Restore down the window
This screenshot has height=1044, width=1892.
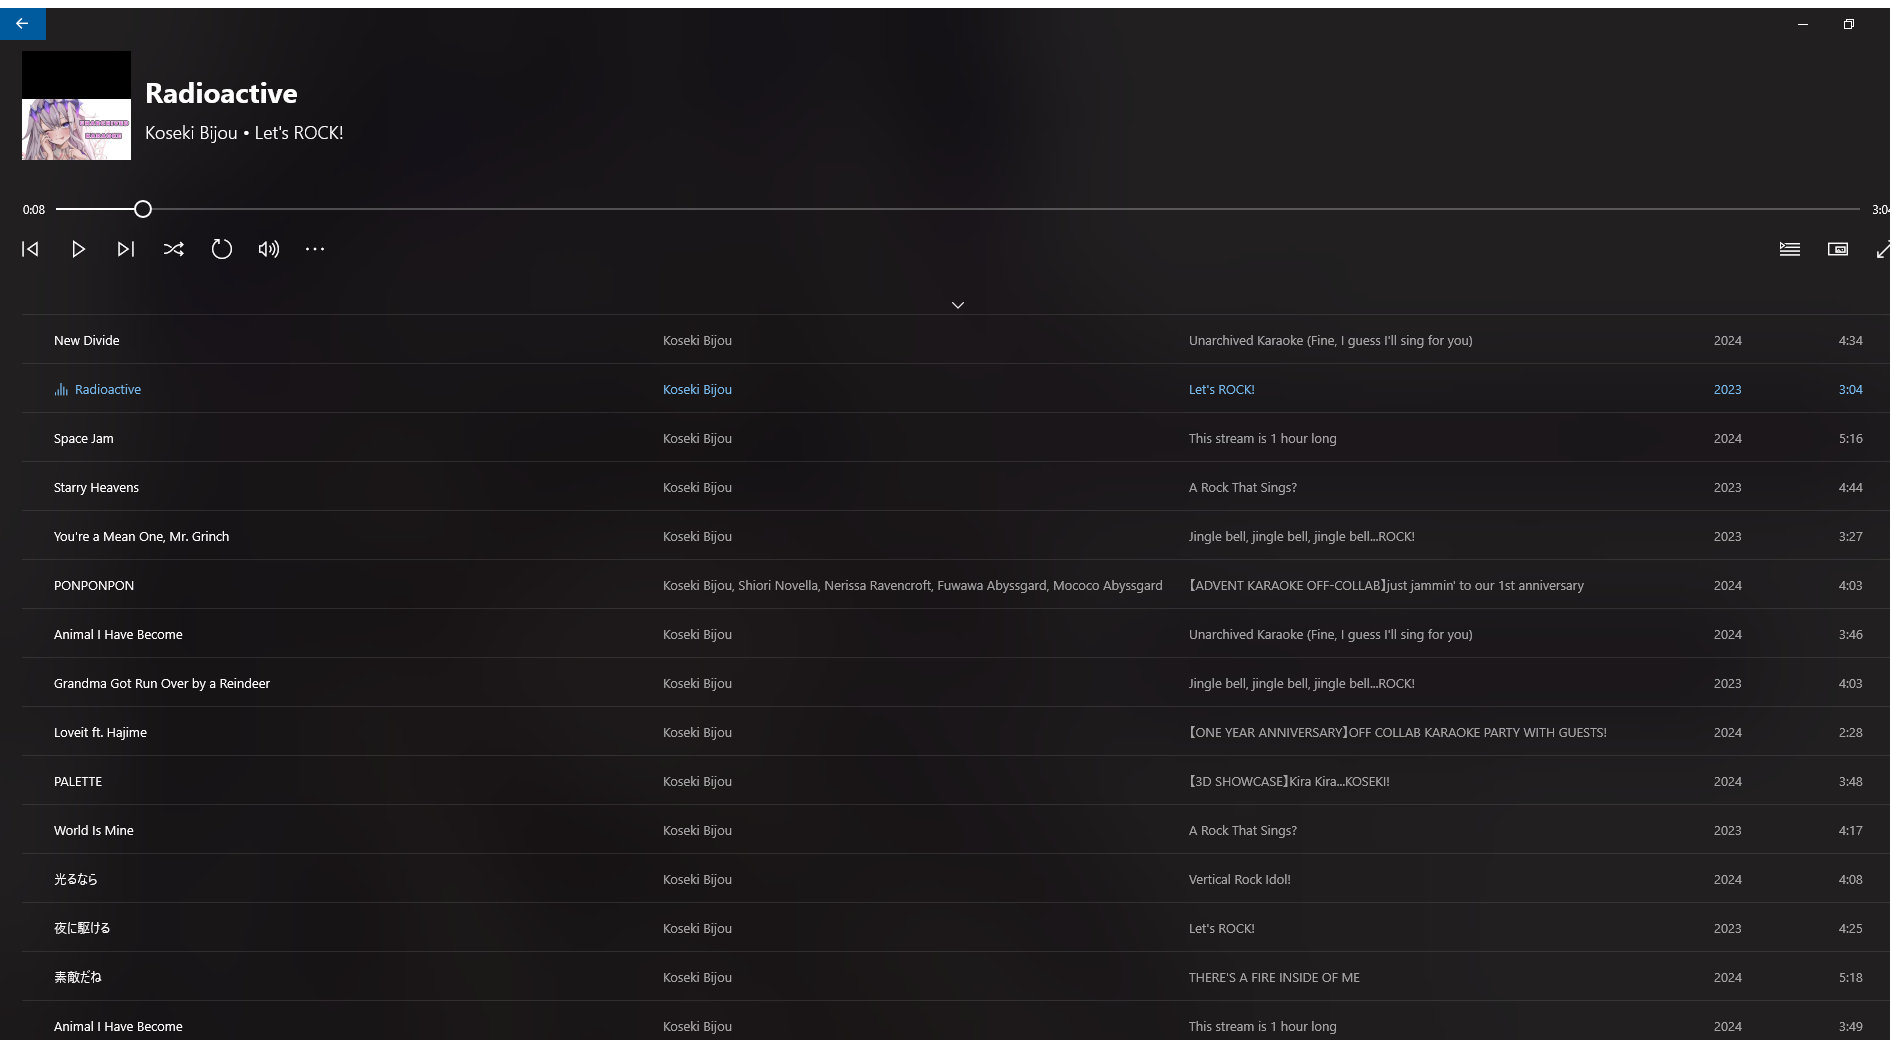(1849, 24)
